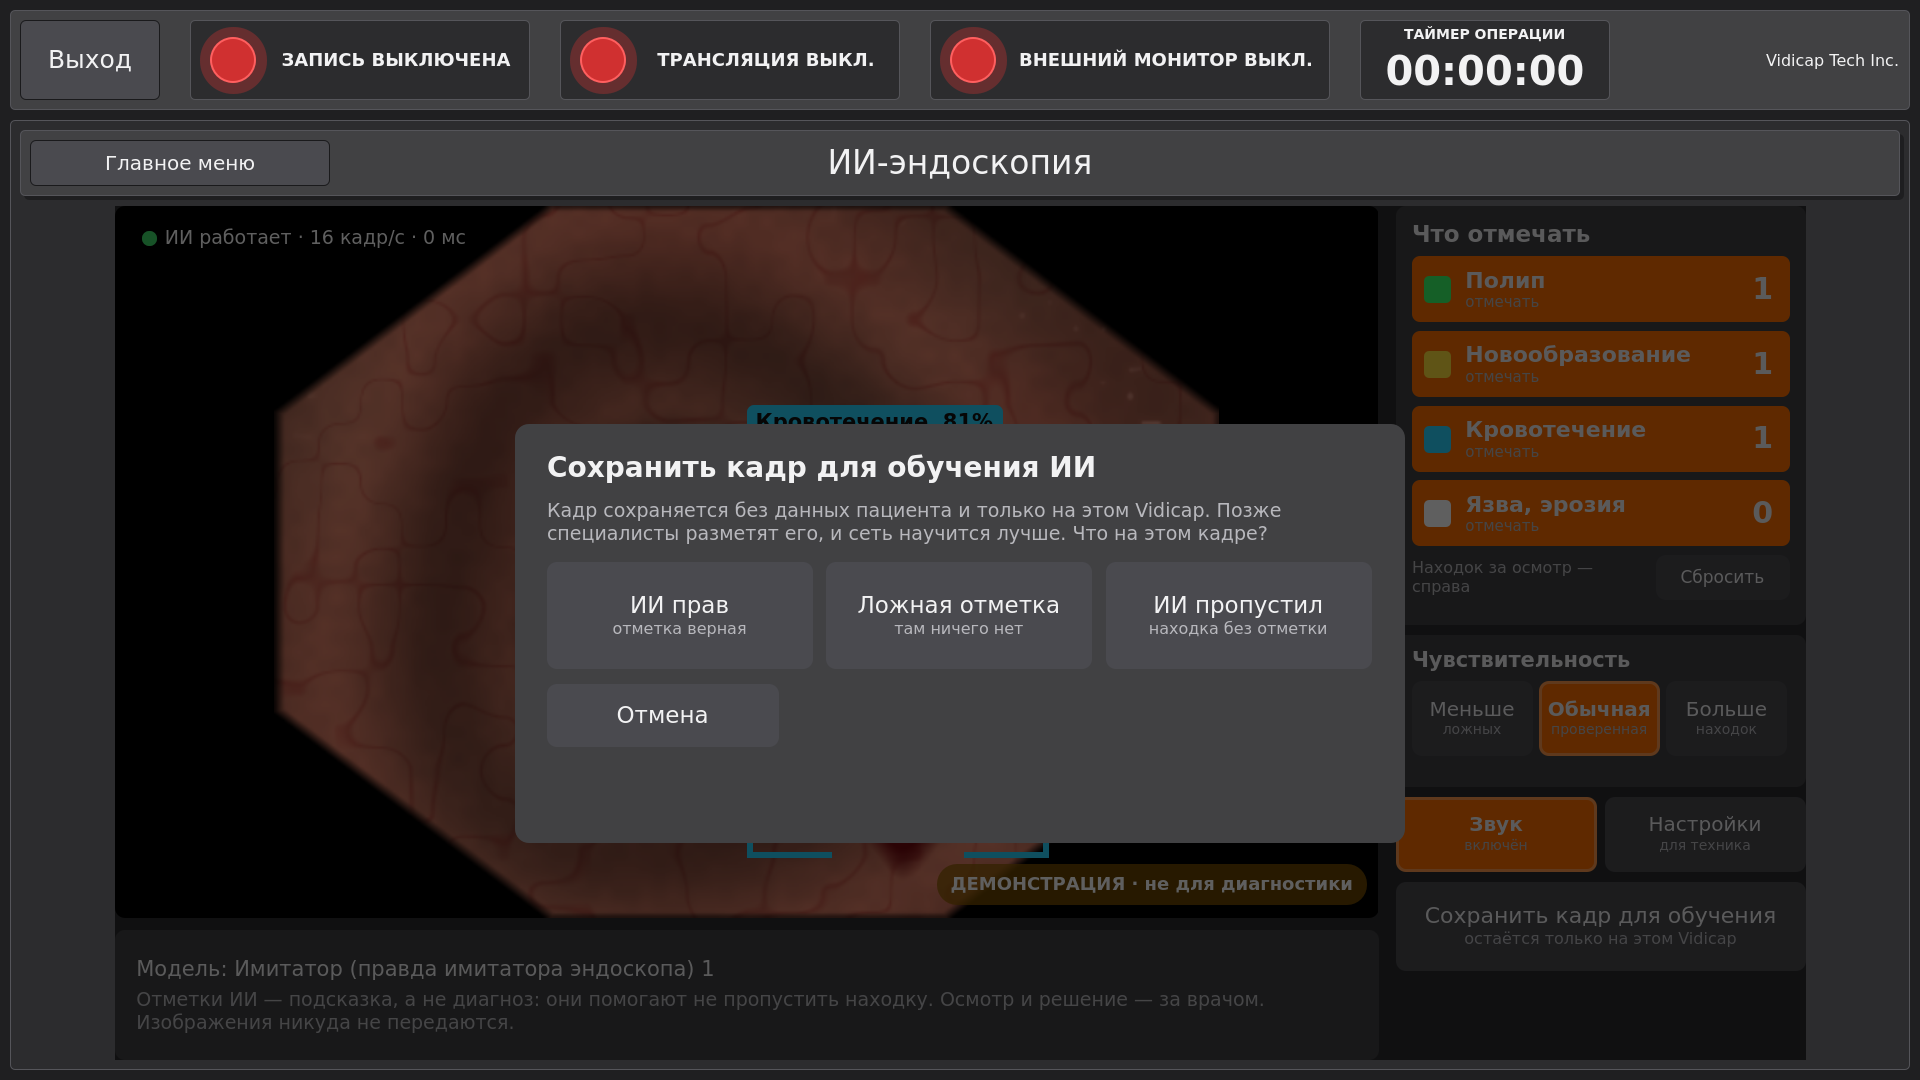Choose ИИ пропустил option
Image resolution: width=1920 pixels, height=1080 pixels.
[1238, 615]
